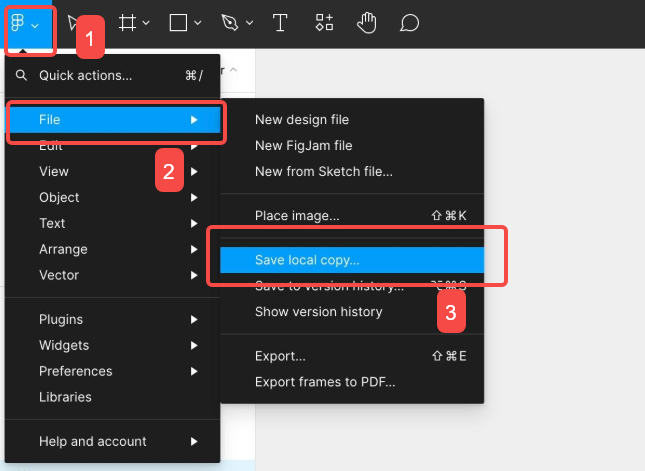Open the Resources components tool
Viewport: 645px width, 471px height.
coord(324,23)
